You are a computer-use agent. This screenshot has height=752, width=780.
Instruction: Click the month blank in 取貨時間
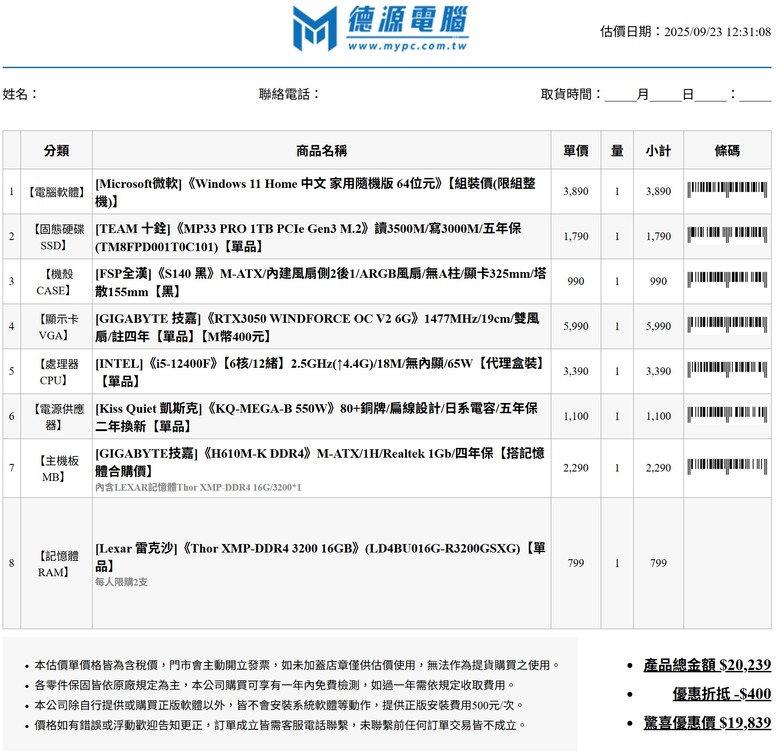[x=620, y=94]
